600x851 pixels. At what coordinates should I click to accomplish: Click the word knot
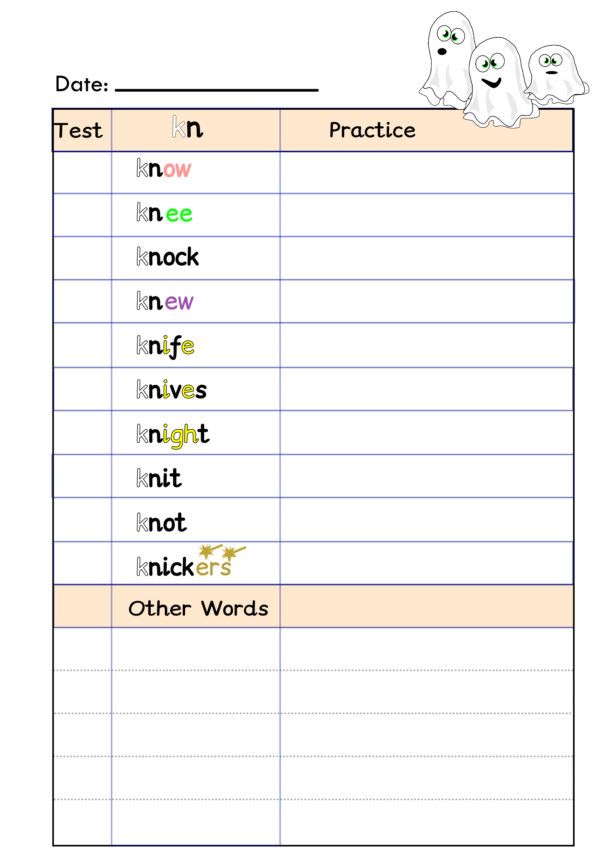click(161, 522)
